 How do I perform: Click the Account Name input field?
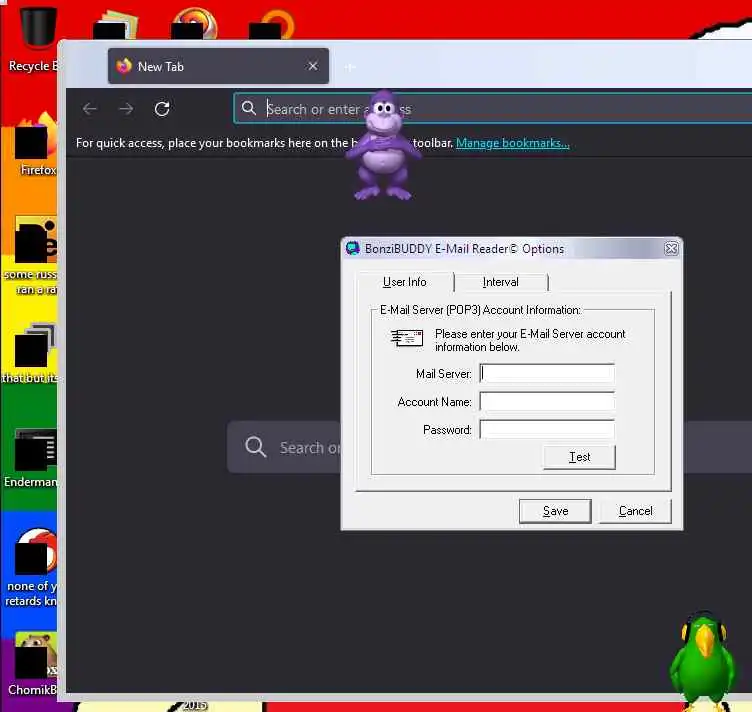(547, 402)
